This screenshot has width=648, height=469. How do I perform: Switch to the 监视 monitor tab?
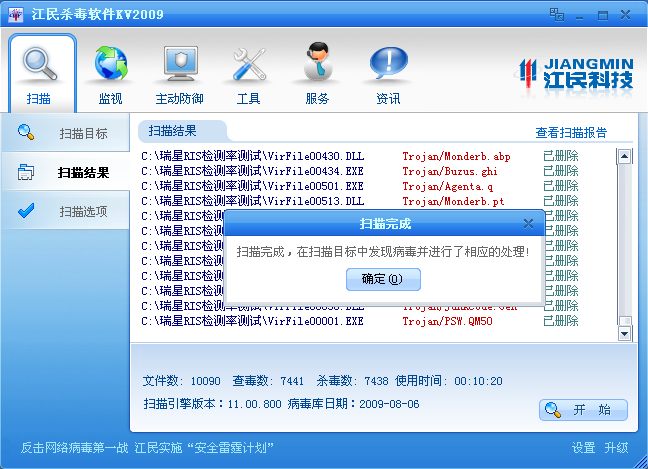110,74
